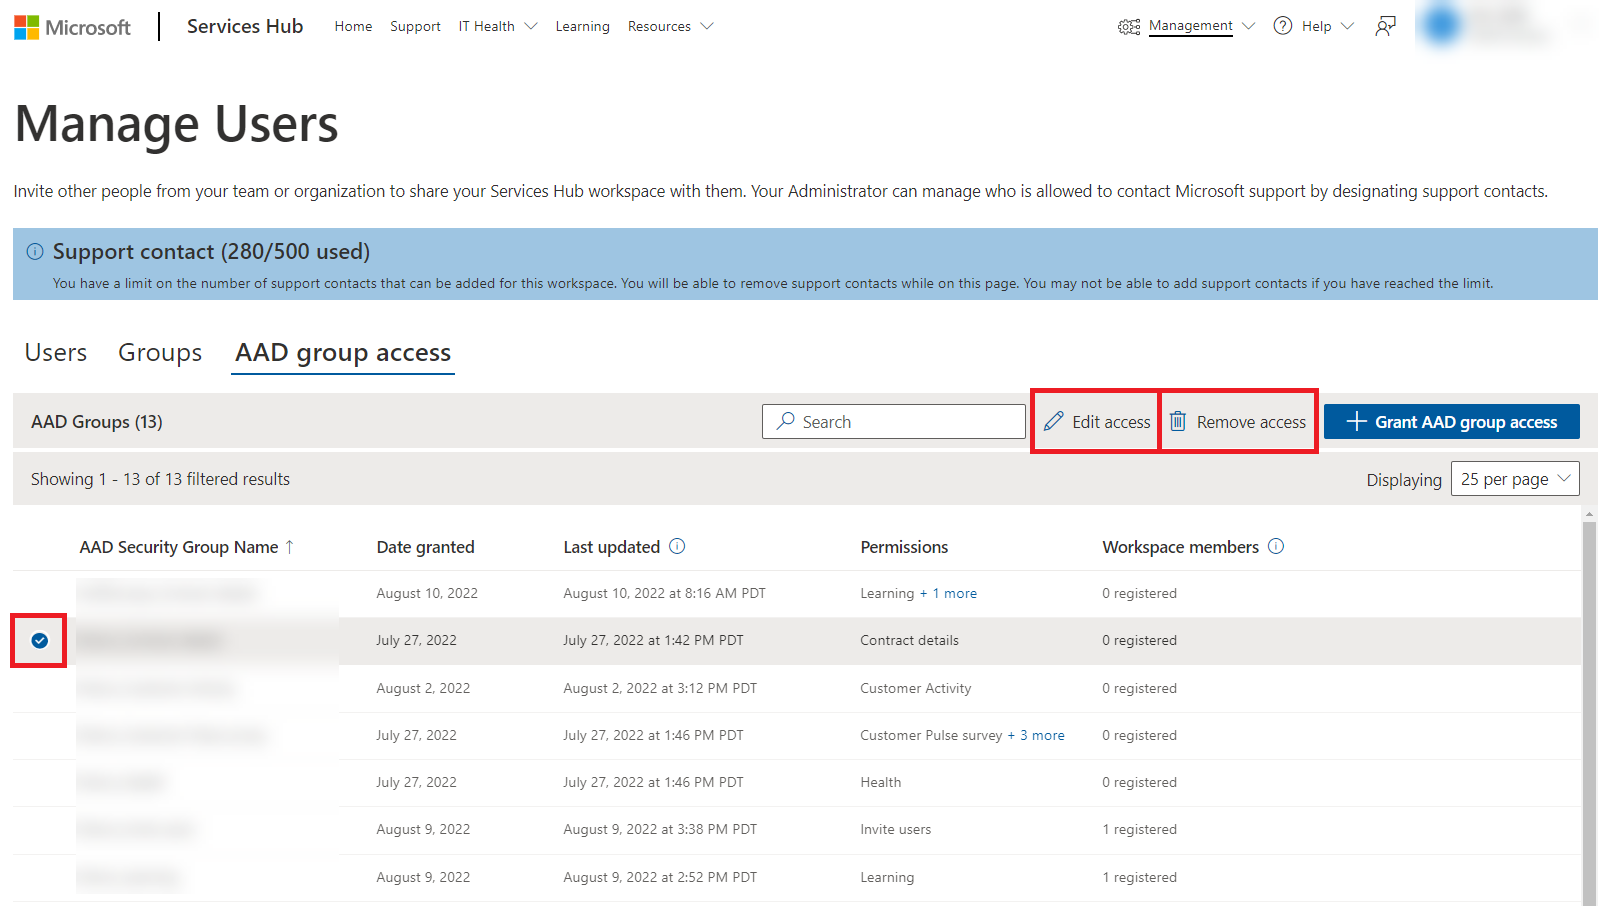Click the Last updated info icon

click(x=677, y=546)
